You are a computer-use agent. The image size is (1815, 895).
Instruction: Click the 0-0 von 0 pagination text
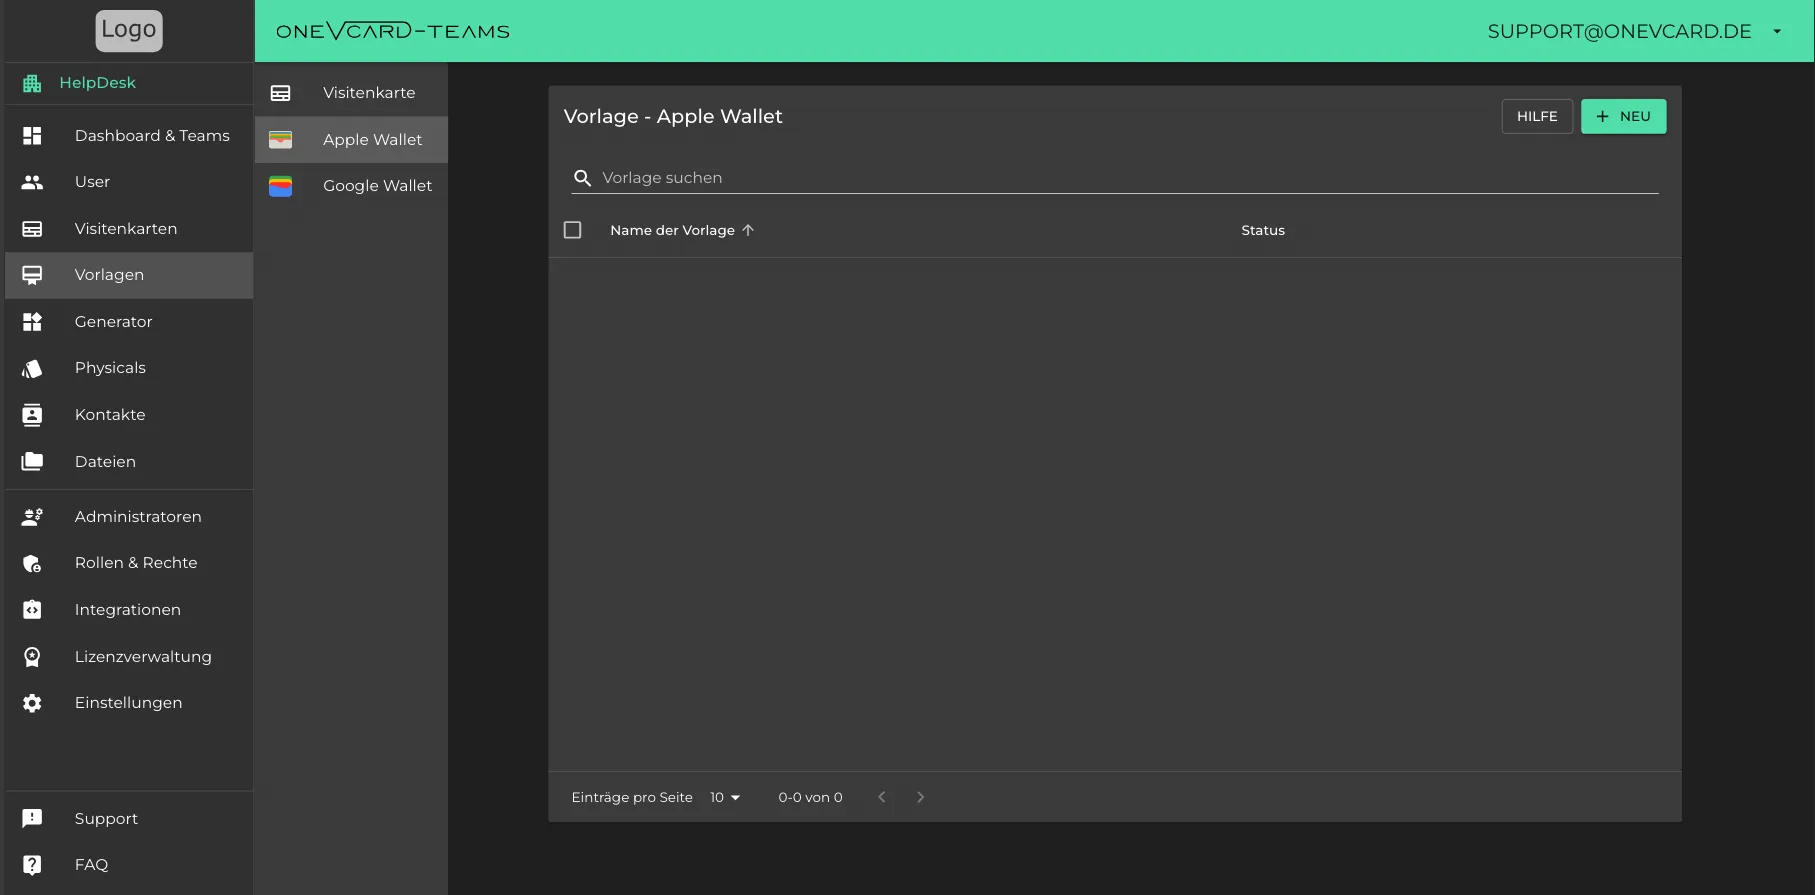coord(811,797)
